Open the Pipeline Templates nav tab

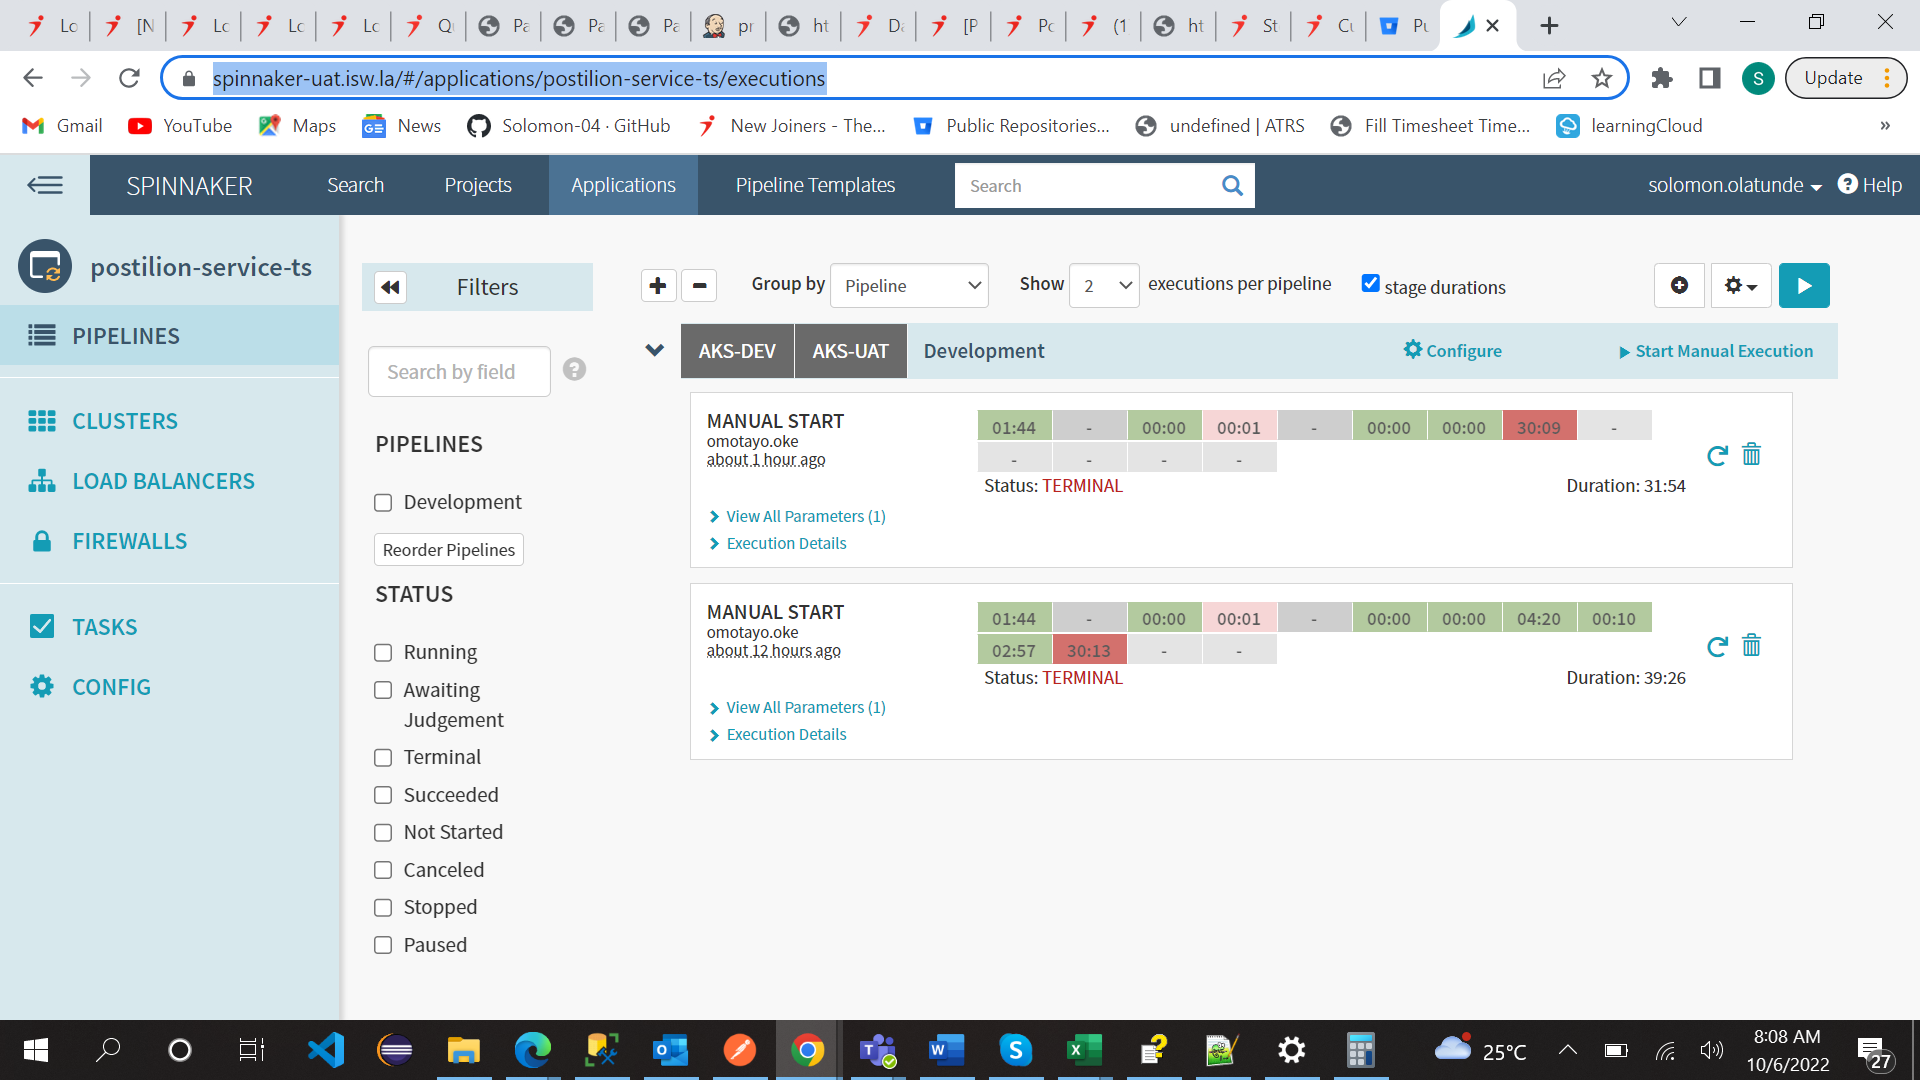click(x=815, y=185)
